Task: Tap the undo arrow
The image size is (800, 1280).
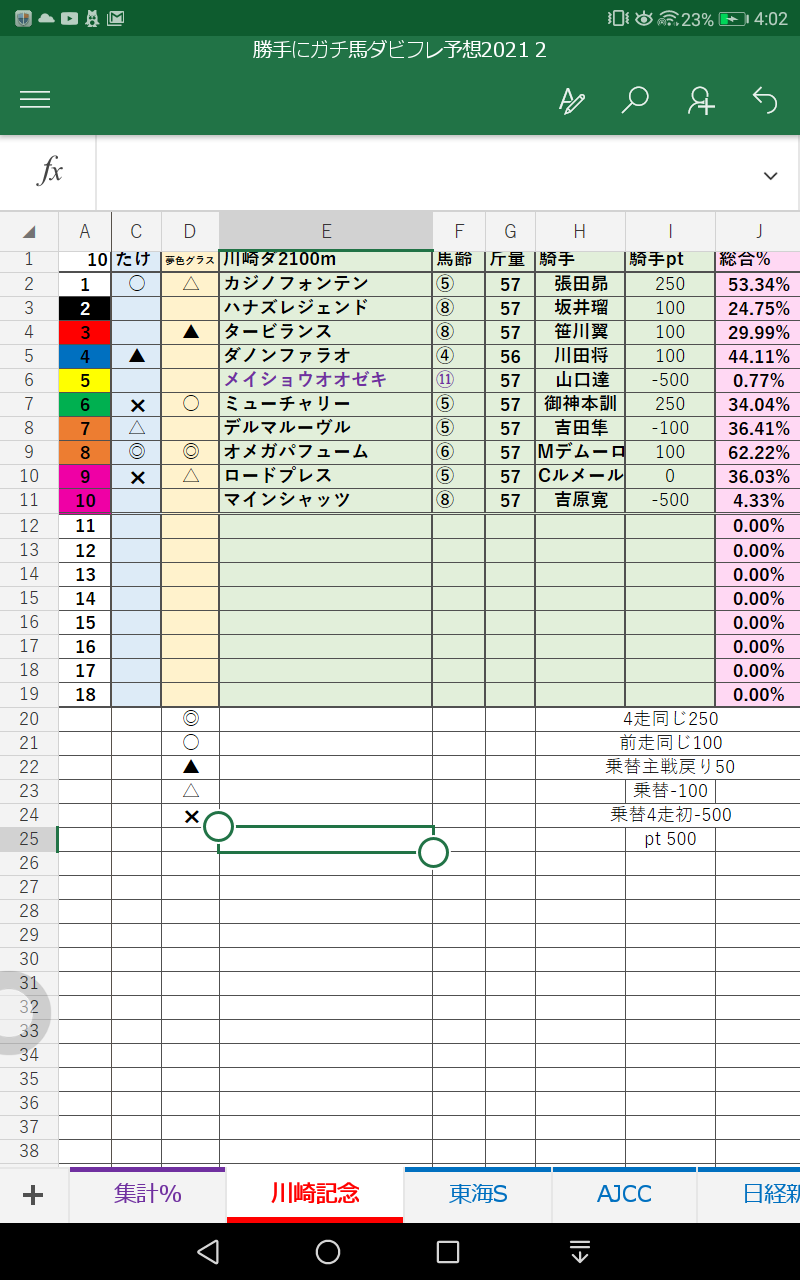Action: pos(765,100)
